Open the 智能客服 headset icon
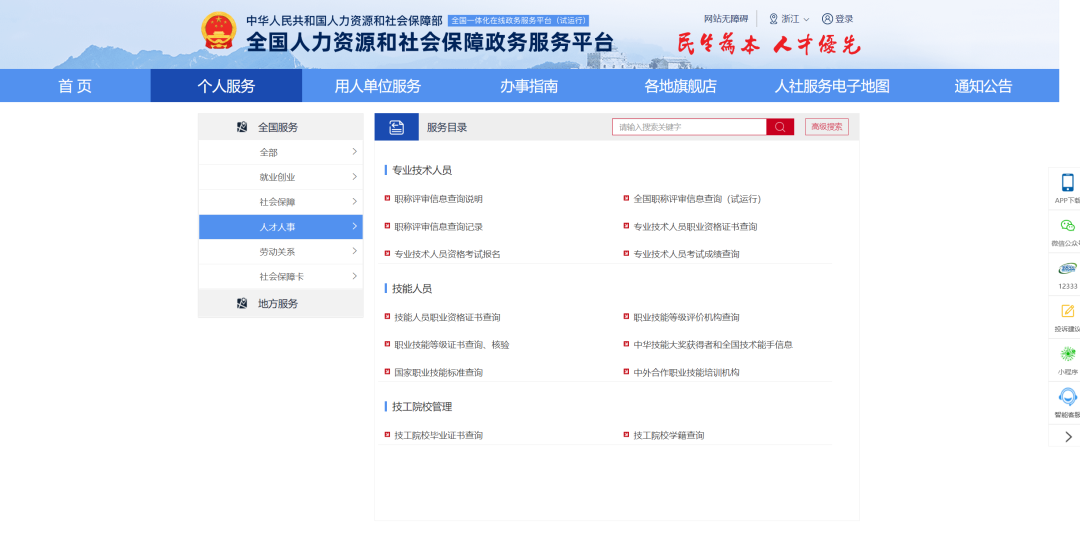Screen dimensions: 1080x552 tap(1068, 396)
